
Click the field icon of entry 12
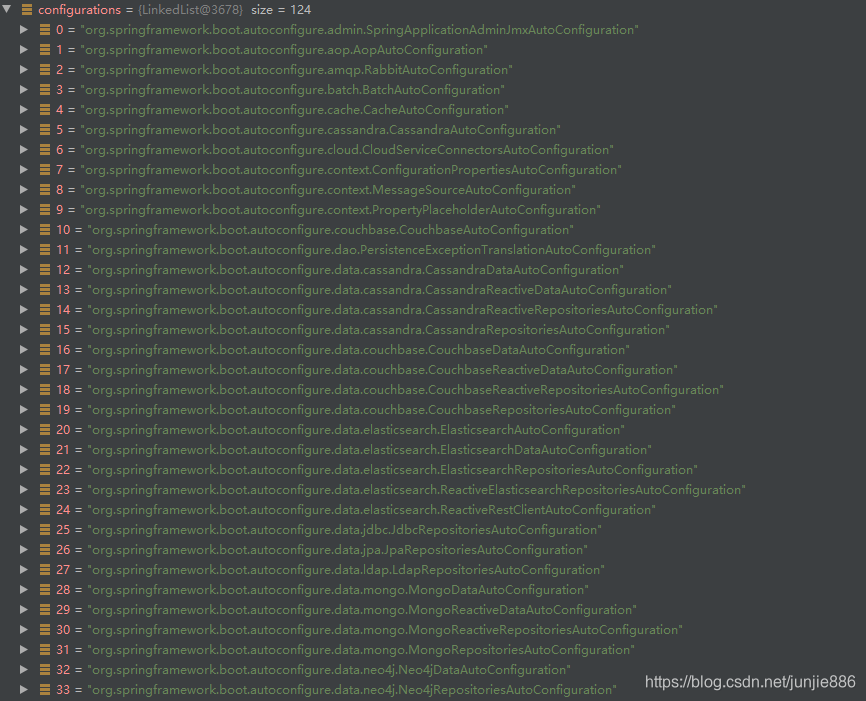pos(45,270)
